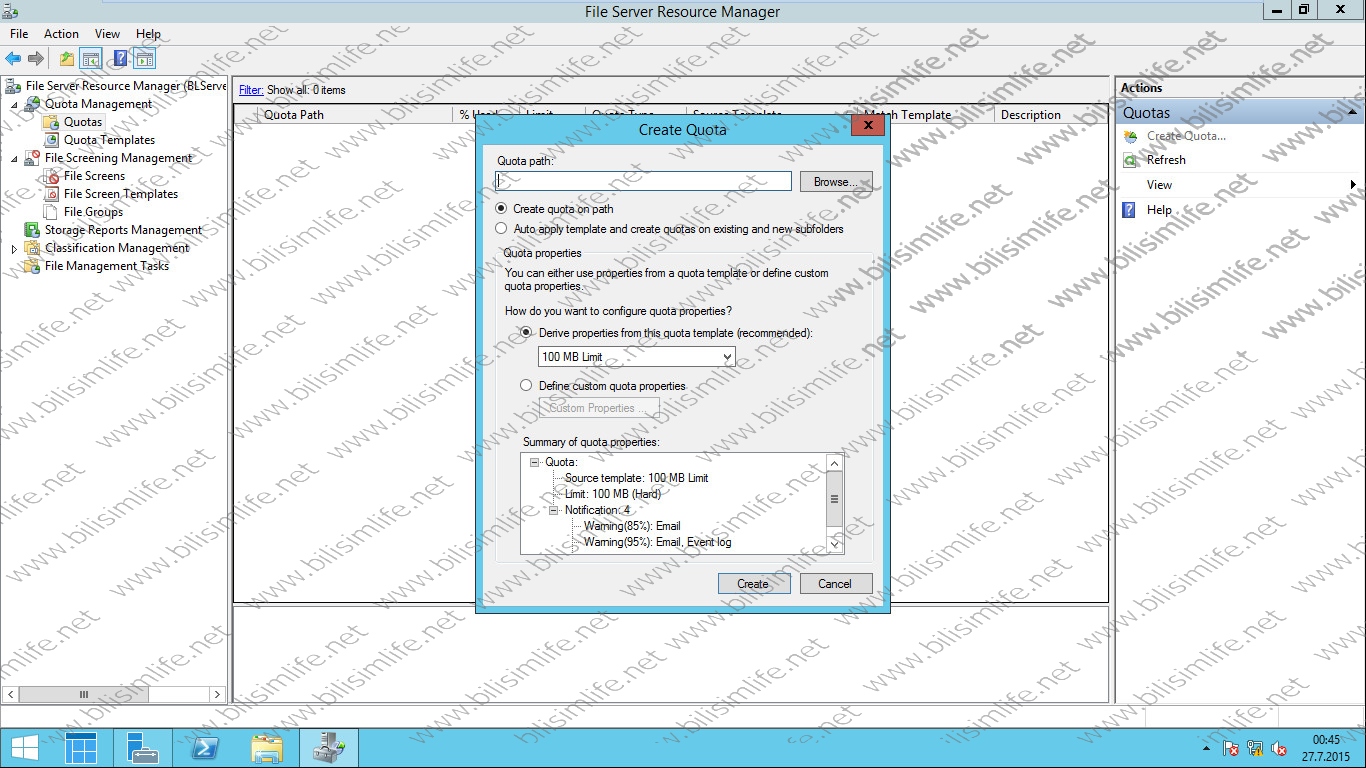The width and height of the screenshot is (1366, 768).
Task: Click the Create button
Action: pos(754,584)
